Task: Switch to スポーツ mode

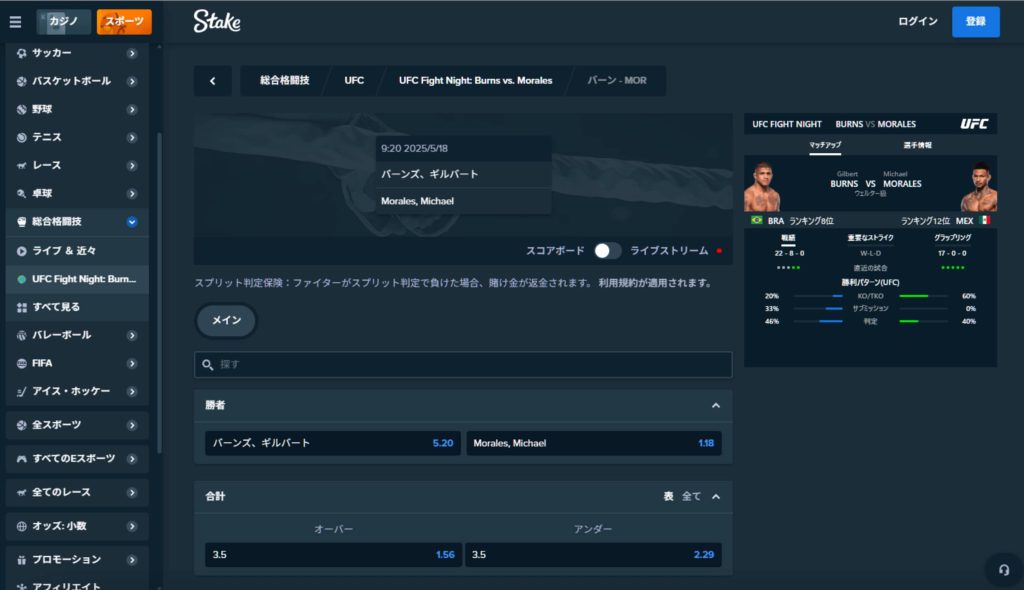Action: point(124,22)
